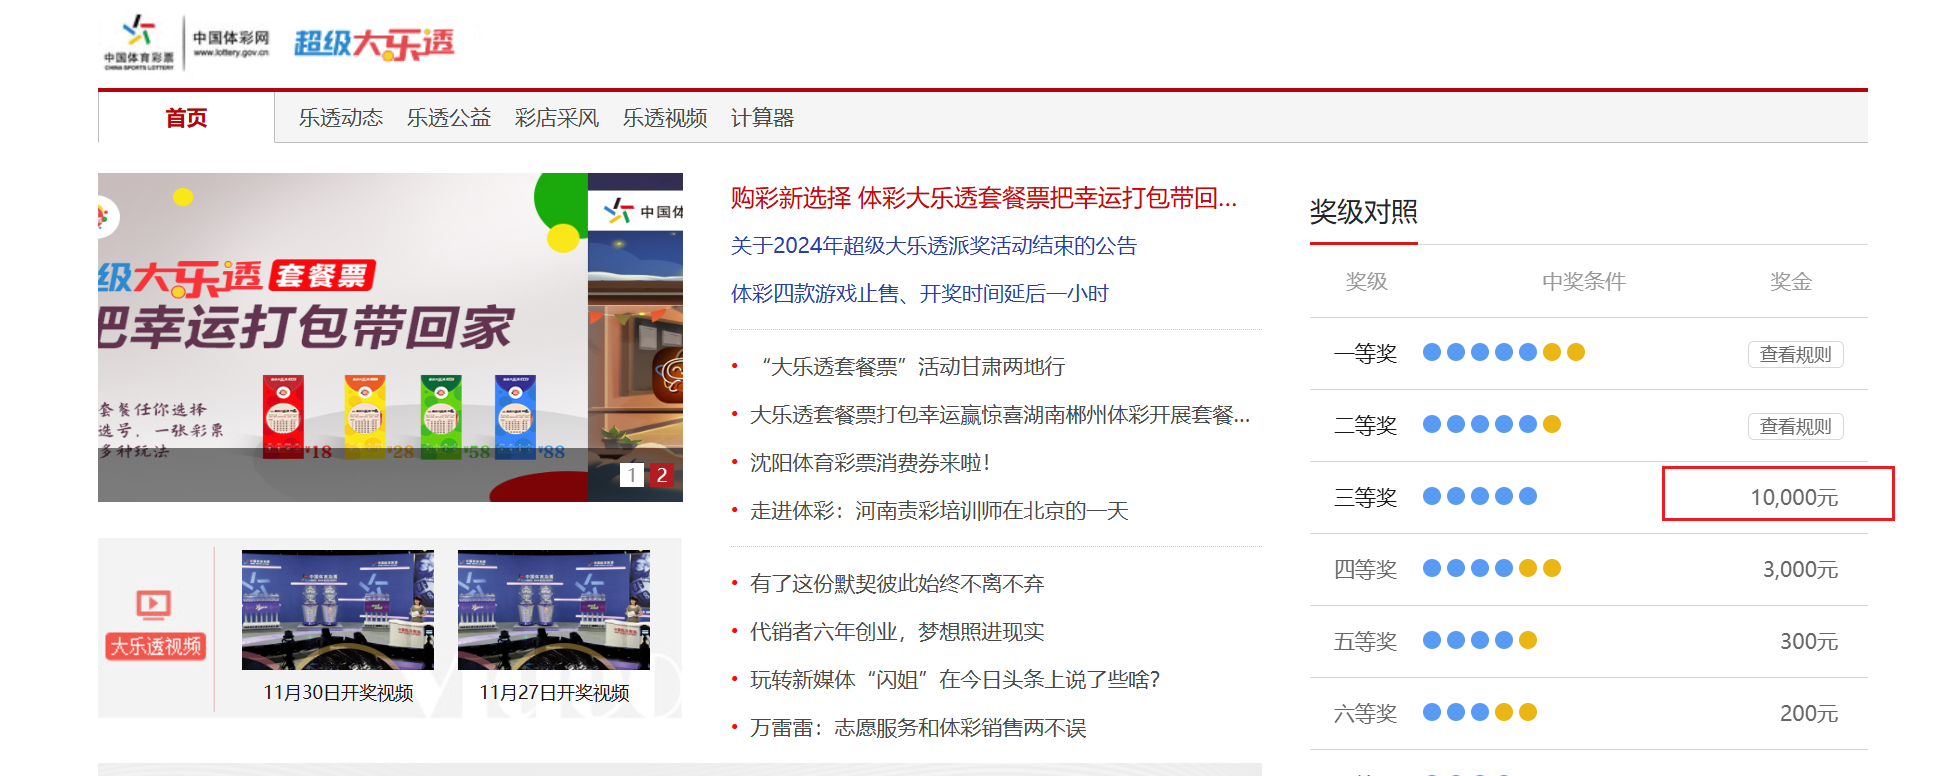The height and width of the screenshot is (776, 1936).
Task: Open 有了这份默契彼此始终不离不弃 article
Action: click(x=897, y=584)
